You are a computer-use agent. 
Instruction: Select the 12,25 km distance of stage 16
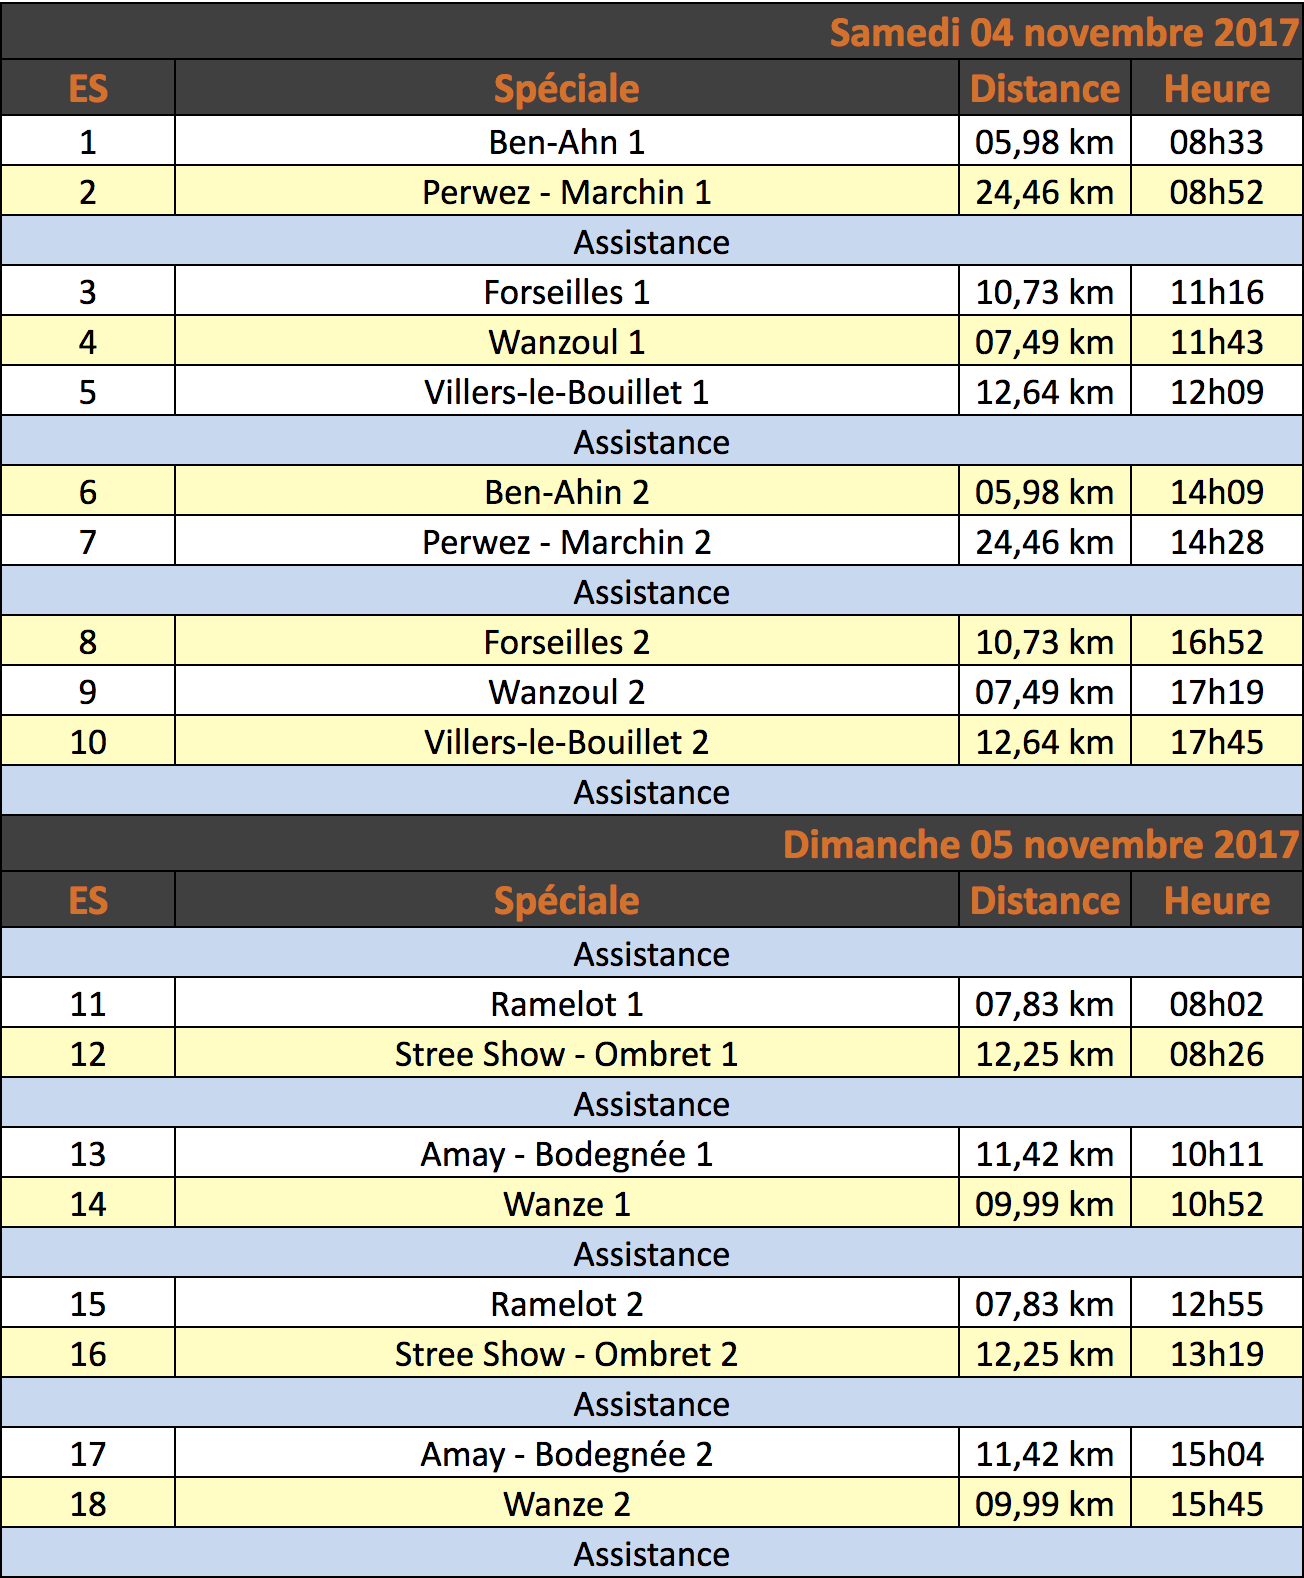[1044, 1353]
